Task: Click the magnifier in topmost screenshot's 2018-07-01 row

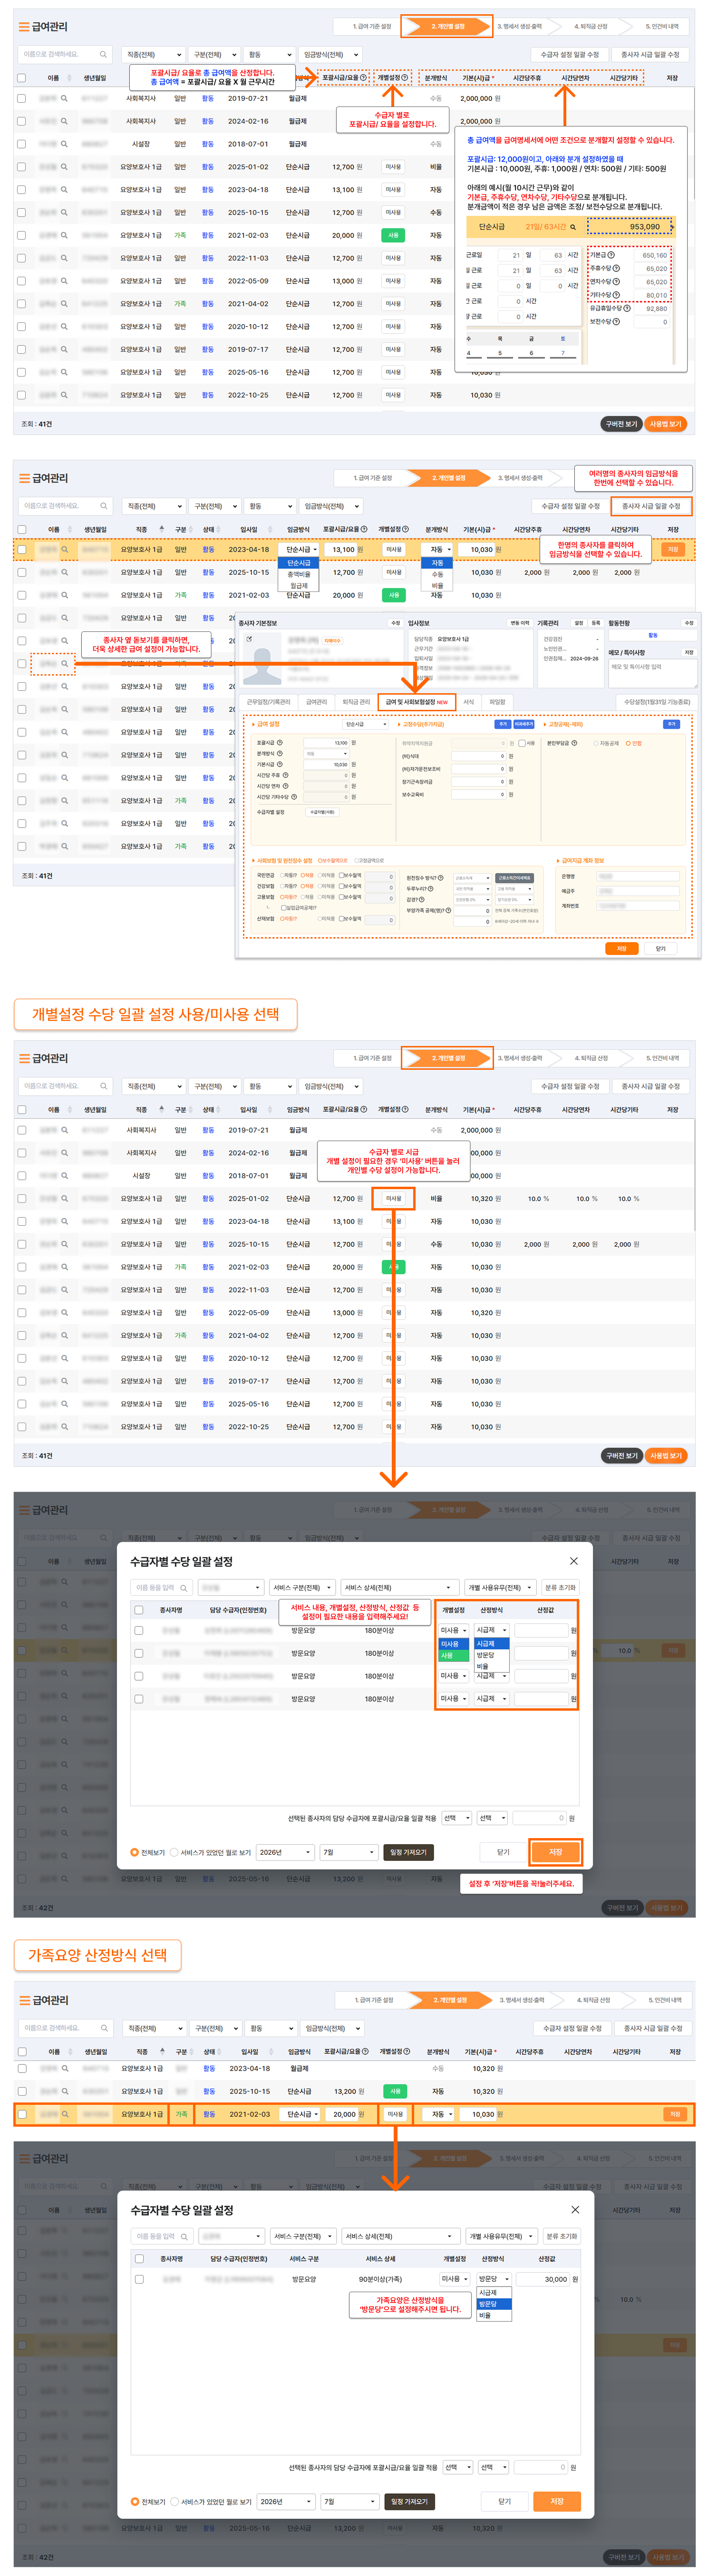Action: [x=65, y=144]
